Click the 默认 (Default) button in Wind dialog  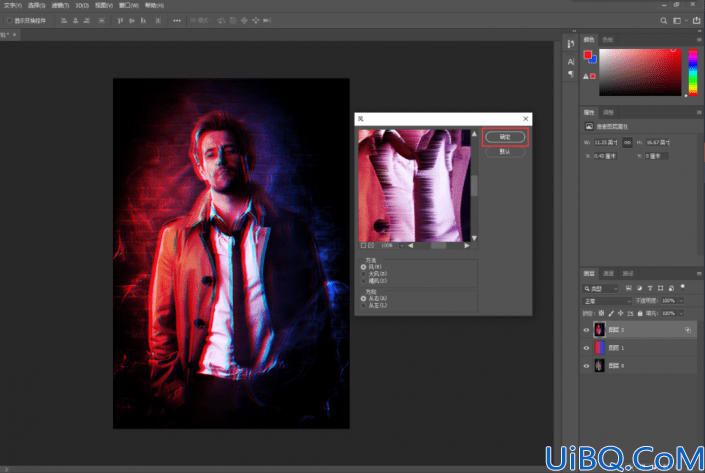tap(505, 152)
